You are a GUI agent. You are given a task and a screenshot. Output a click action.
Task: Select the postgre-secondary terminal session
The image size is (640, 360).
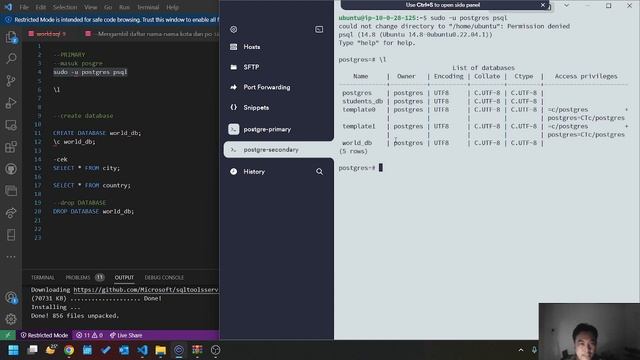tap(278, 150)
